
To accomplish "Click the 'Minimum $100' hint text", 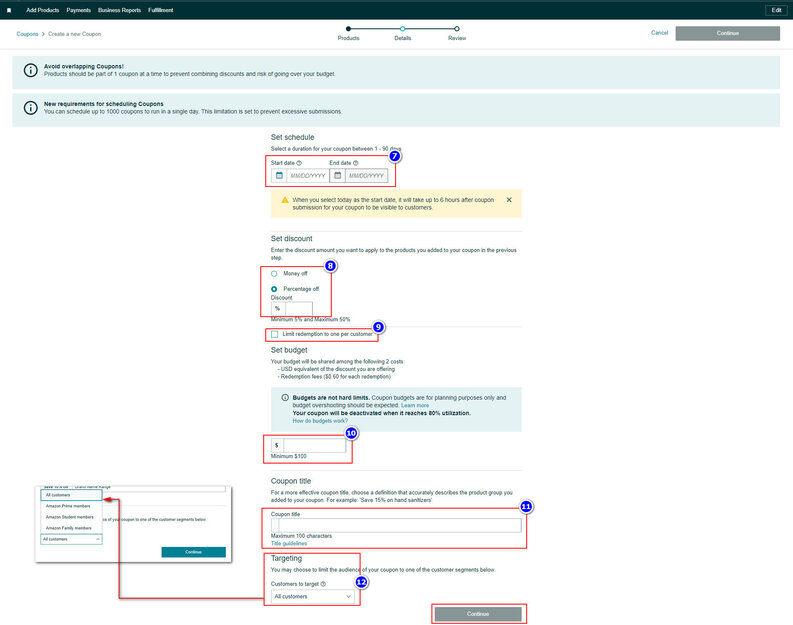I will (288, 456).
